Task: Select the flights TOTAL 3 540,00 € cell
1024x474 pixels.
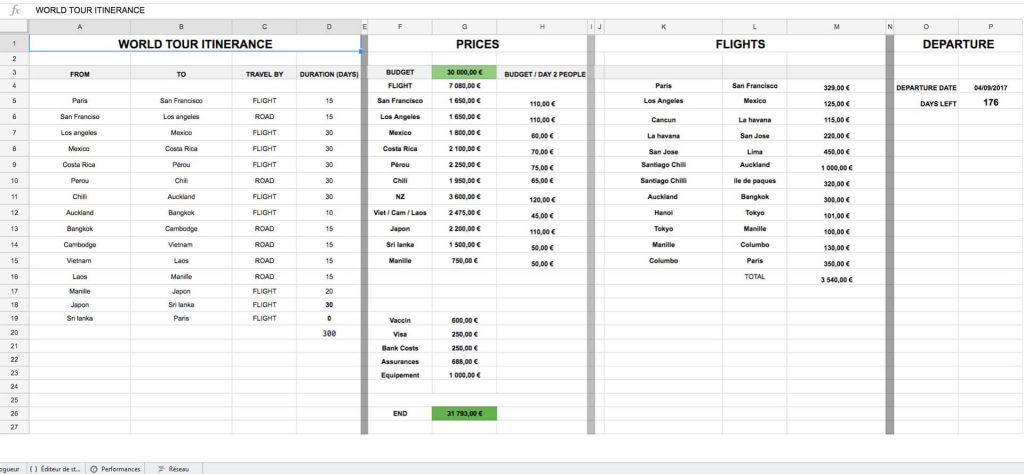Action: [x=836, y=281]
